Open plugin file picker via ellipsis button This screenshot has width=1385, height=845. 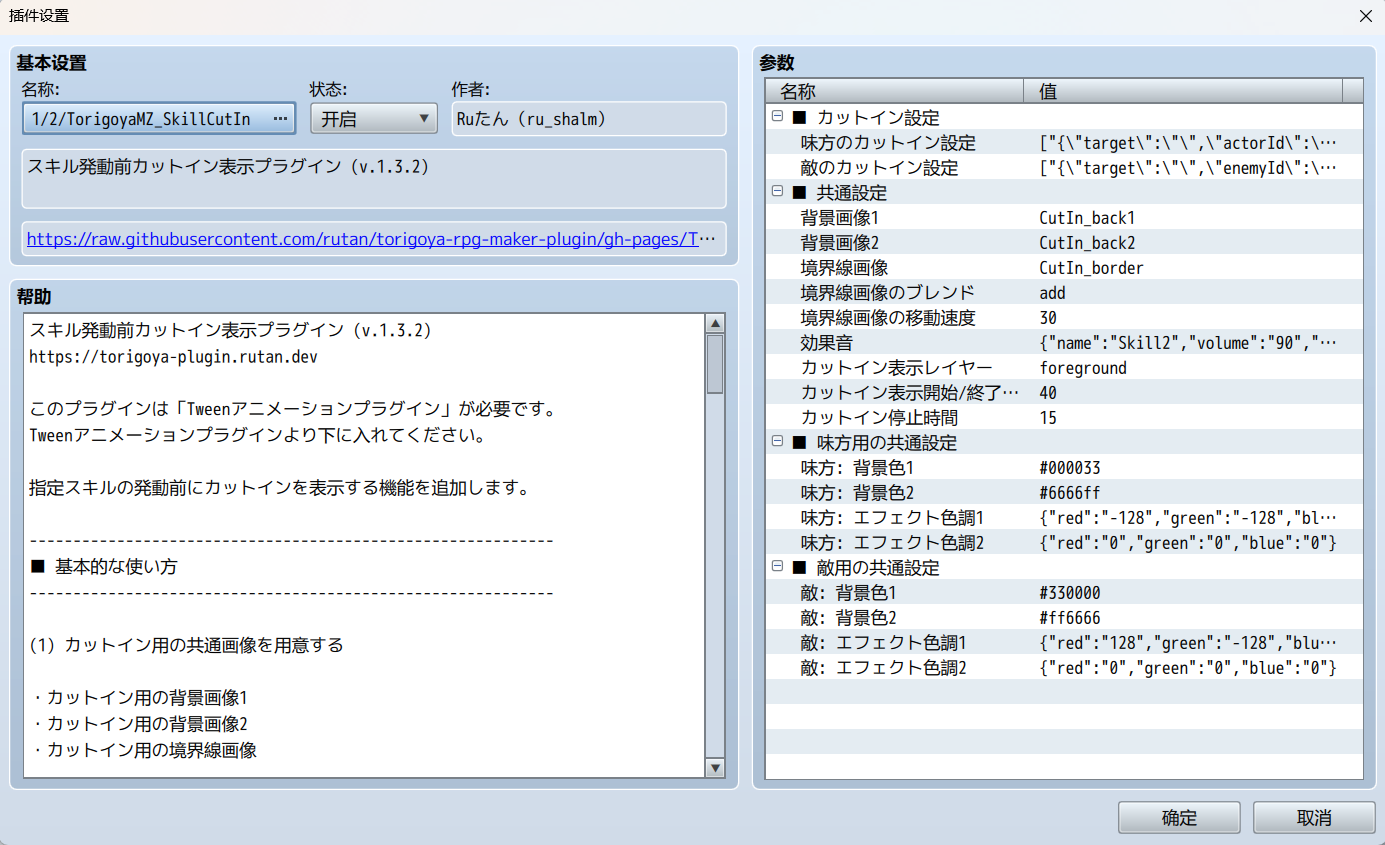click(280, 119)
